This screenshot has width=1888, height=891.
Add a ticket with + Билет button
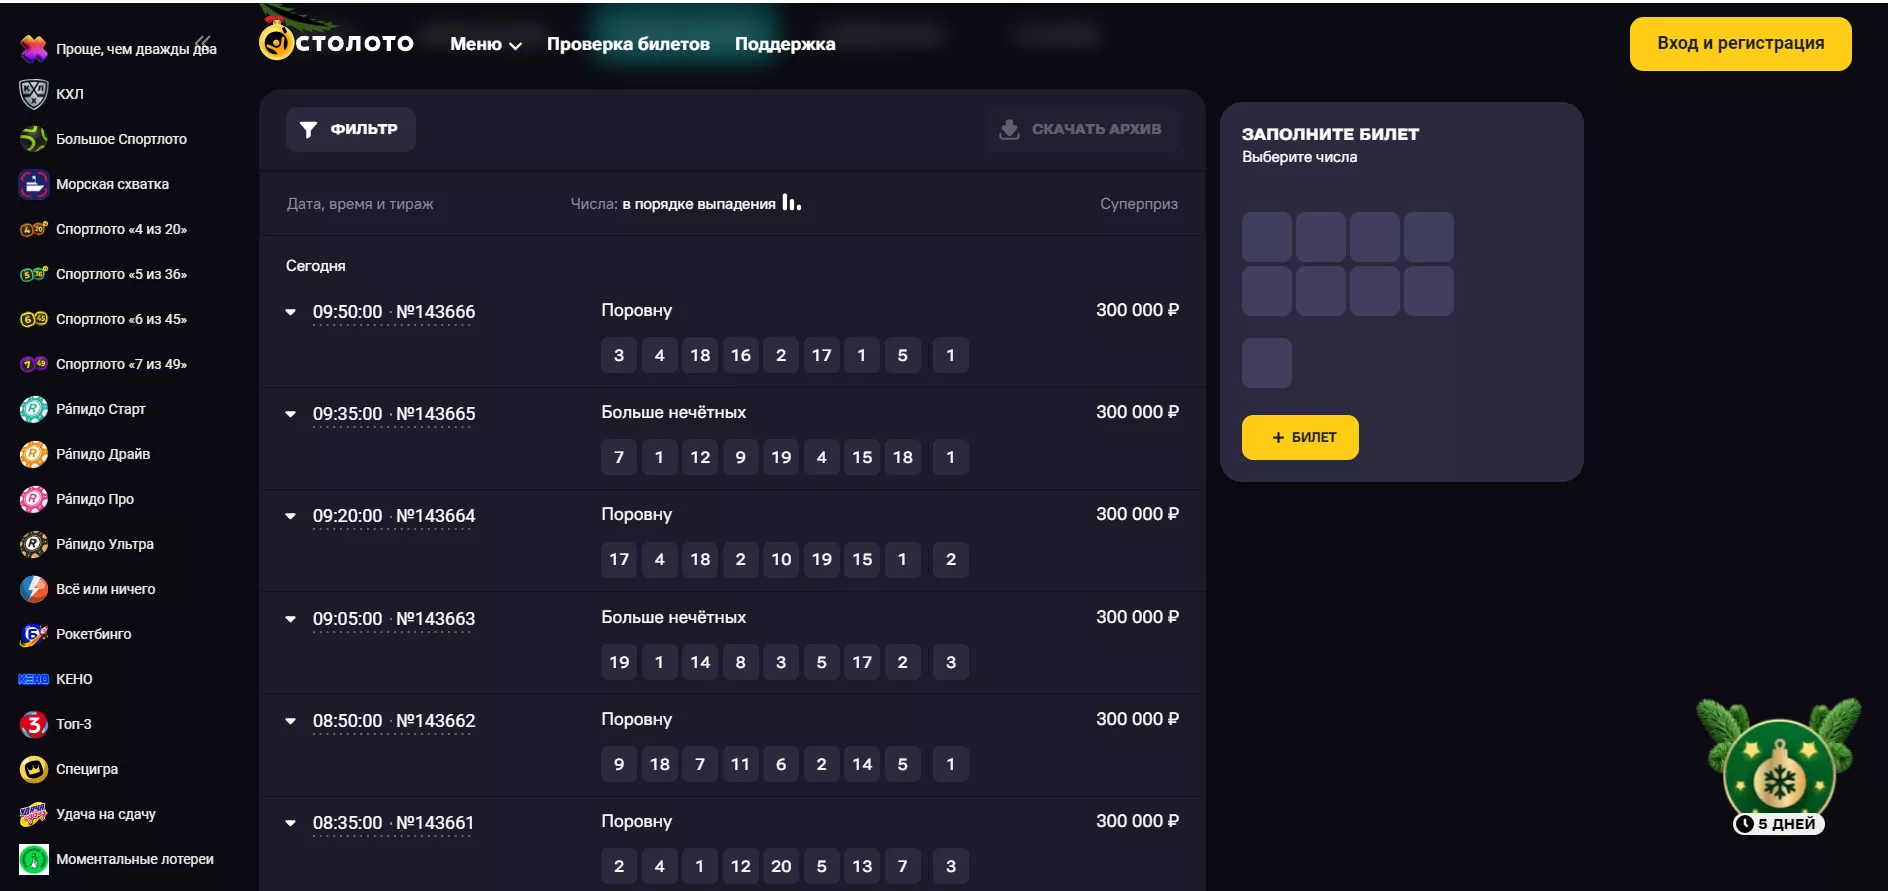(1300, 437)
